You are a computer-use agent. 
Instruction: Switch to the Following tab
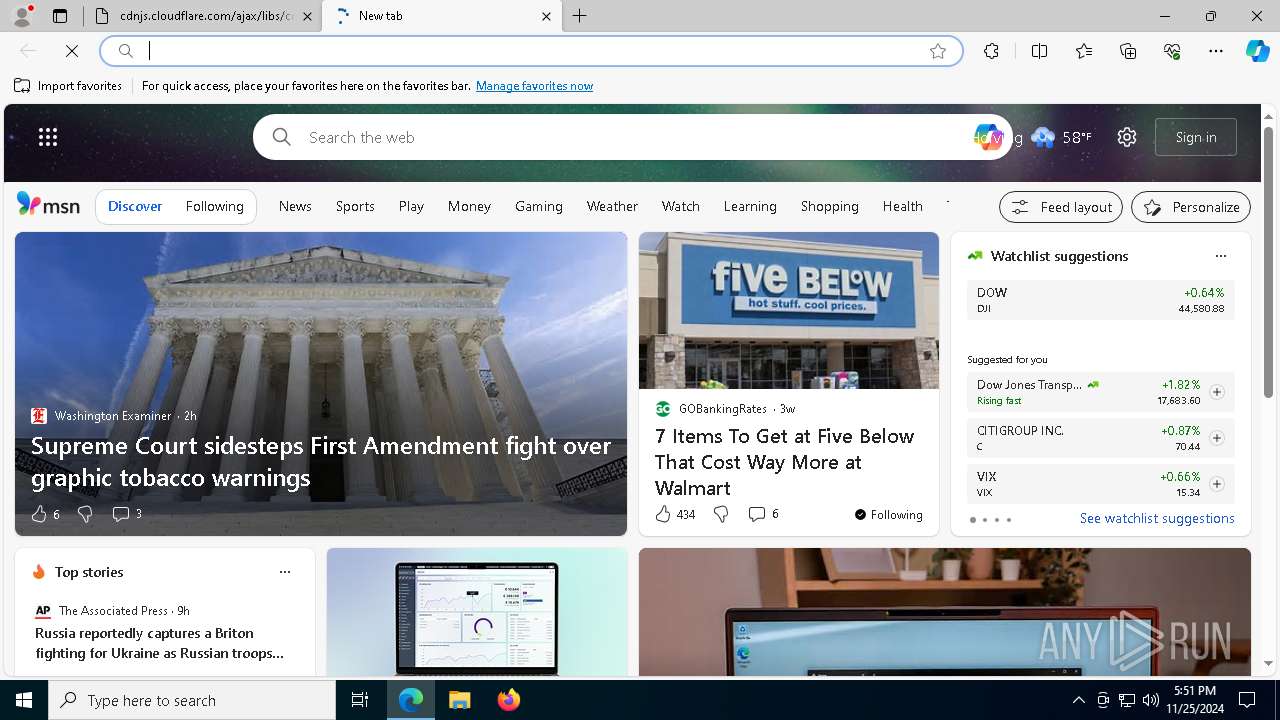coord(214,206)
